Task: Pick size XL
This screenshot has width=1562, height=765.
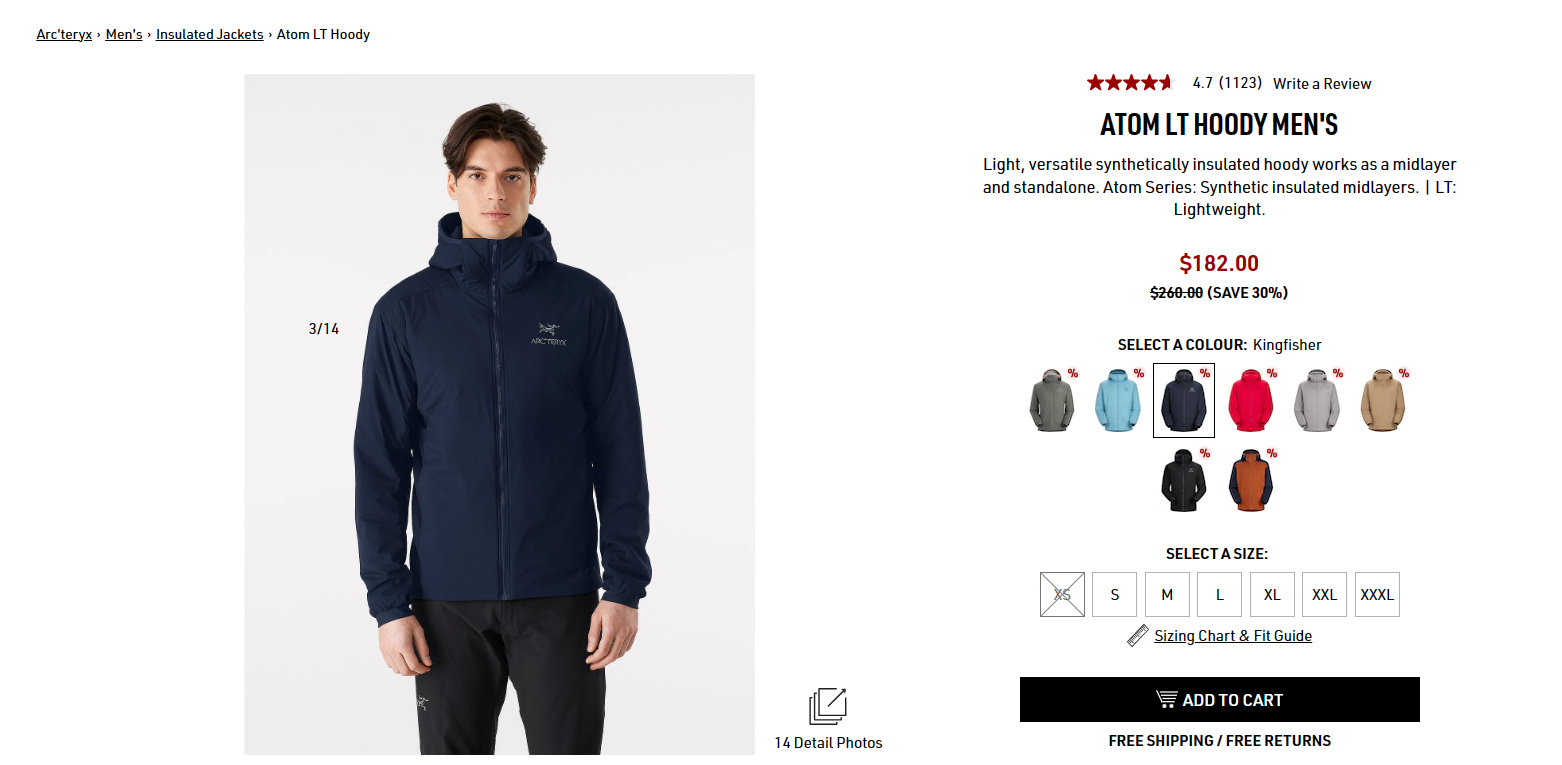Action: coord(1272,594)
